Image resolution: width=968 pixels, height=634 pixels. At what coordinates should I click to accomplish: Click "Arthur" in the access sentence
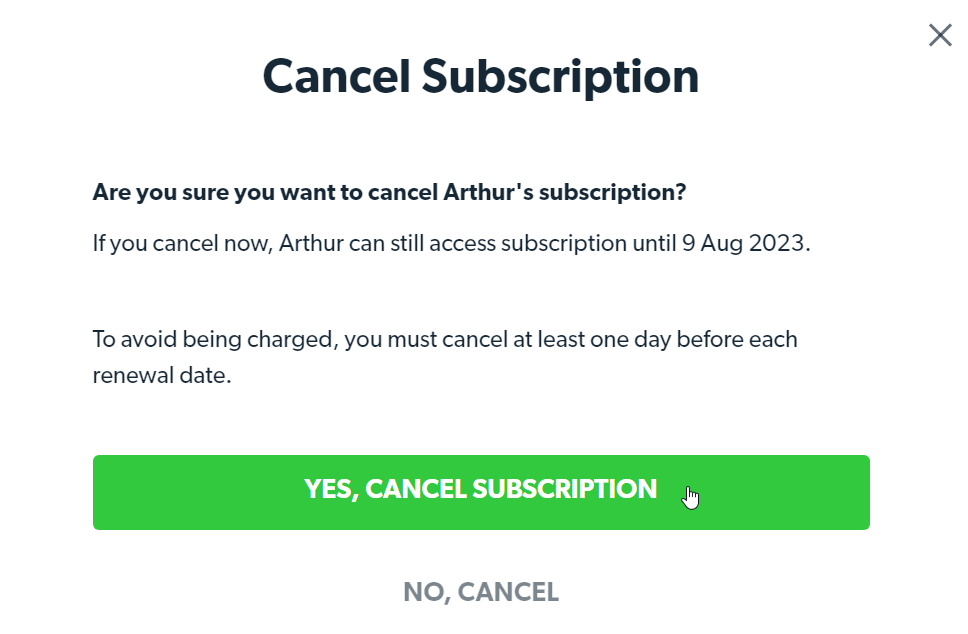pyautogui.click(x=311, y=244)
